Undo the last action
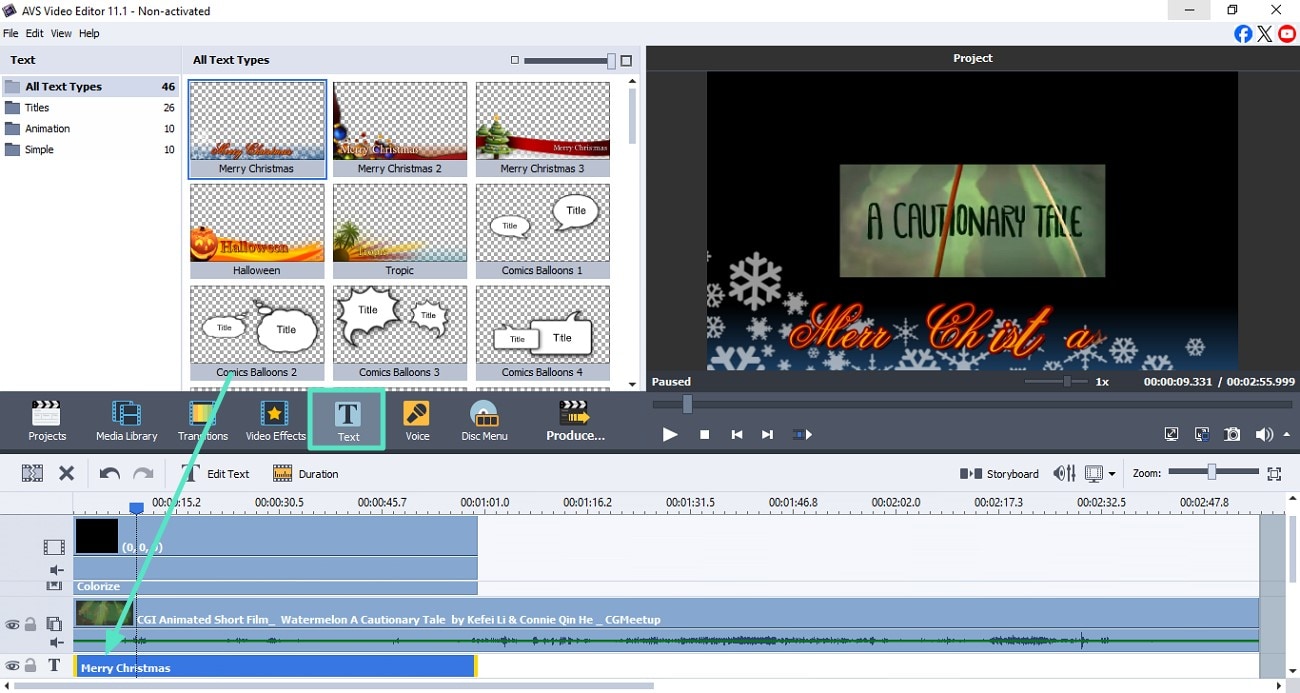1300x693 pixels. (110, 473)
